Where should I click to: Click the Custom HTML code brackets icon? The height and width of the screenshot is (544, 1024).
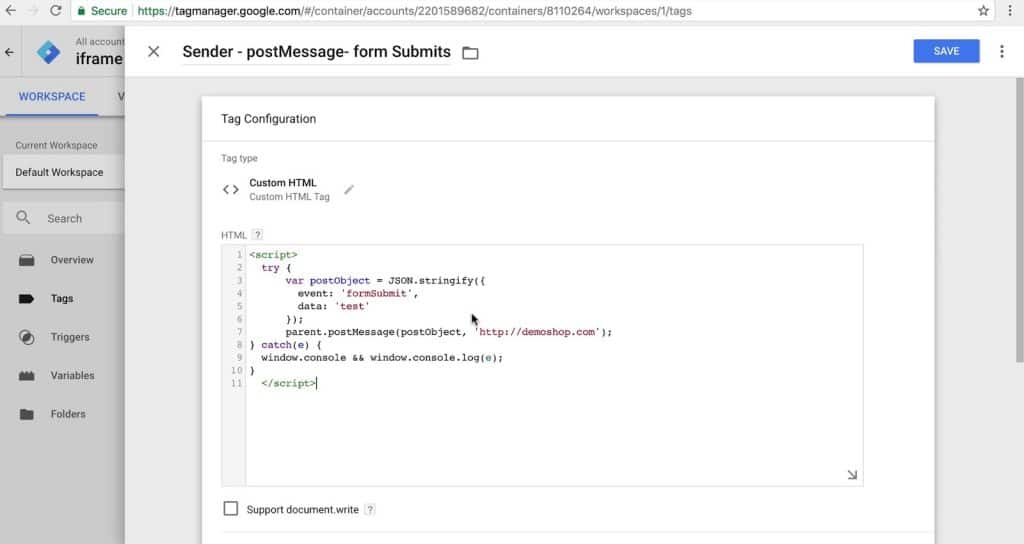click(231, 189)
